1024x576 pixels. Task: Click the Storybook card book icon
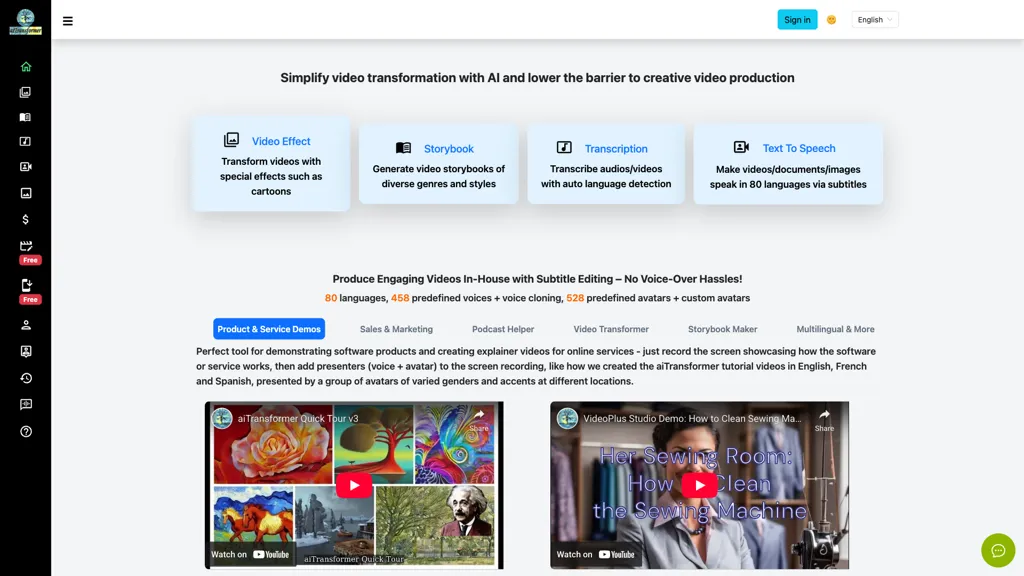point(404,148)
